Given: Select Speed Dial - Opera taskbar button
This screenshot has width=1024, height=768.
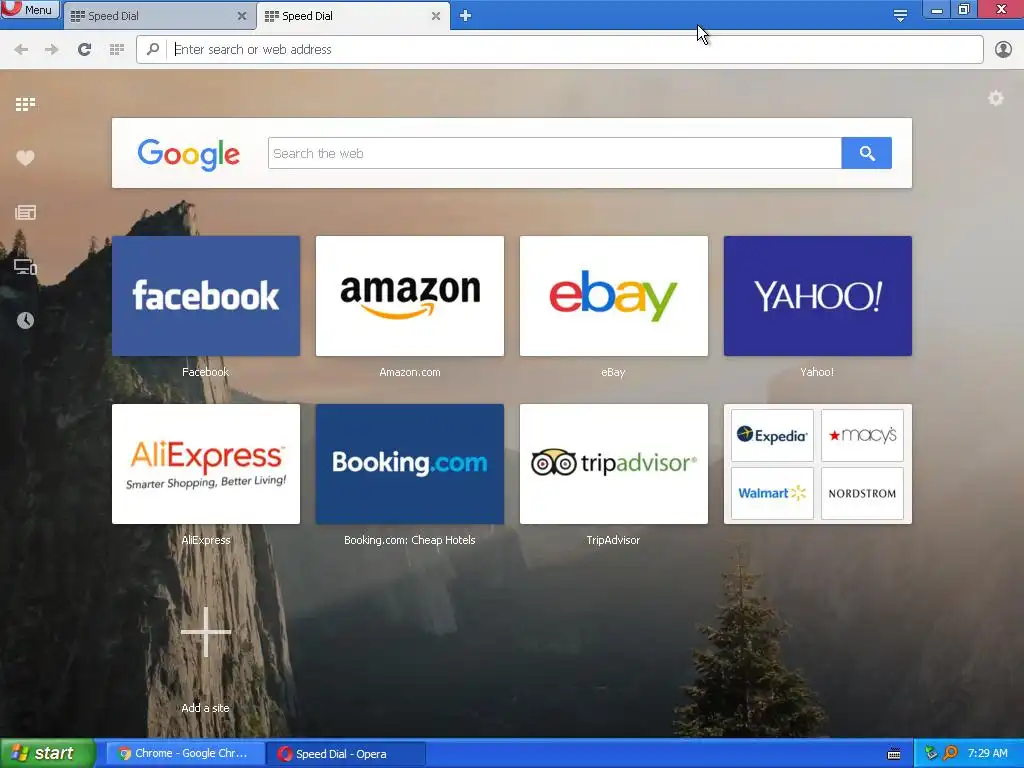Looking at the screenshot, I should [346, 754].
